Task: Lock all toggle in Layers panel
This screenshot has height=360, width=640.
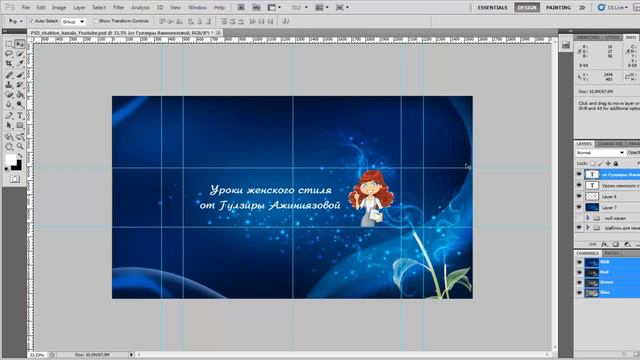Action: [x=616, y=163]
